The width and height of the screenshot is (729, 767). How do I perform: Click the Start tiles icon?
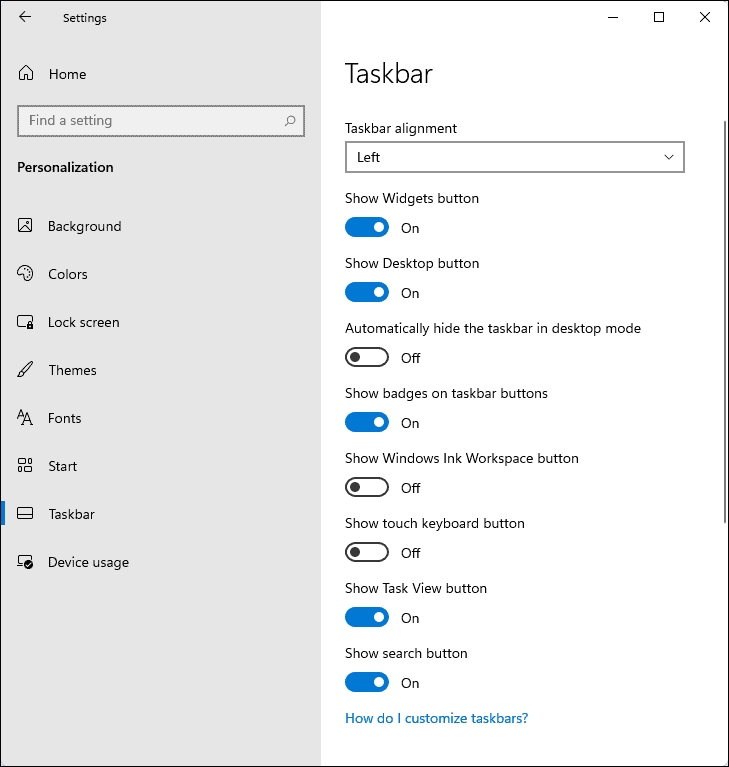click(25, 465)
